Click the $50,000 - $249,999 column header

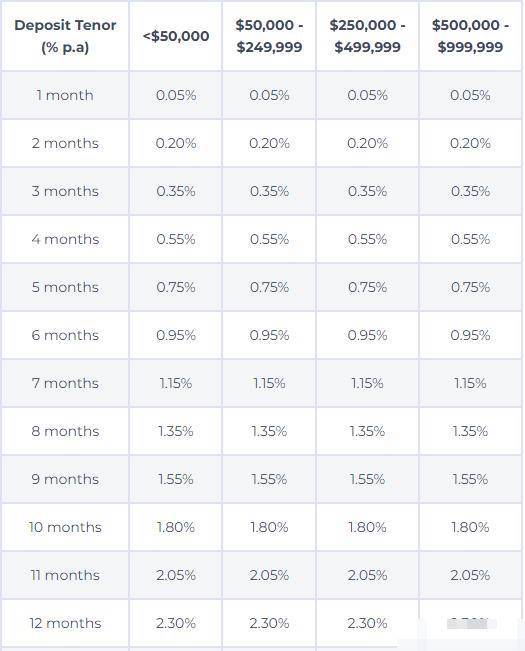click(269, 36)
